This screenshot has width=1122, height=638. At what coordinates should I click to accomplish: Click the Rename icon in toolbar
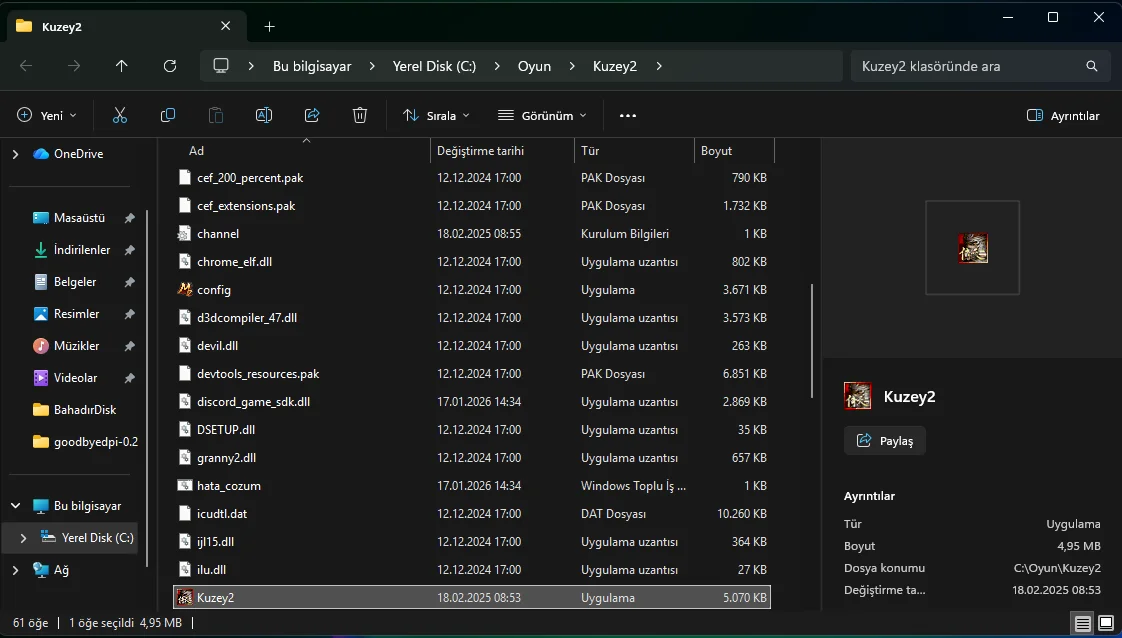[264, 116]
